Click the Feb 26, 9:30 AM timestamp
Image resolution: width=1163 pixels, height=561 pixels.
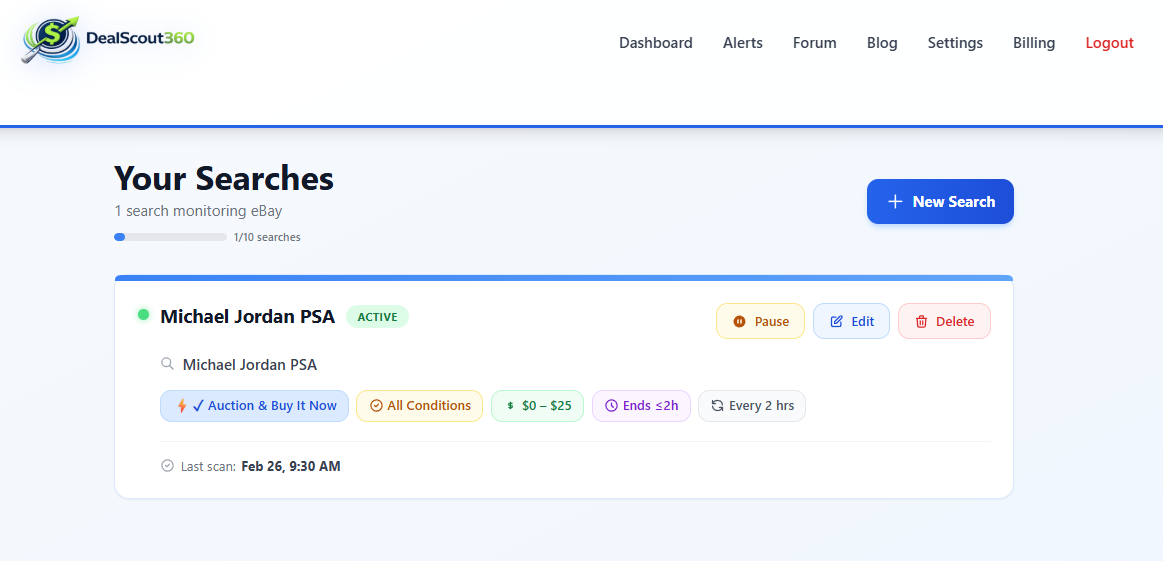point(291,467)
